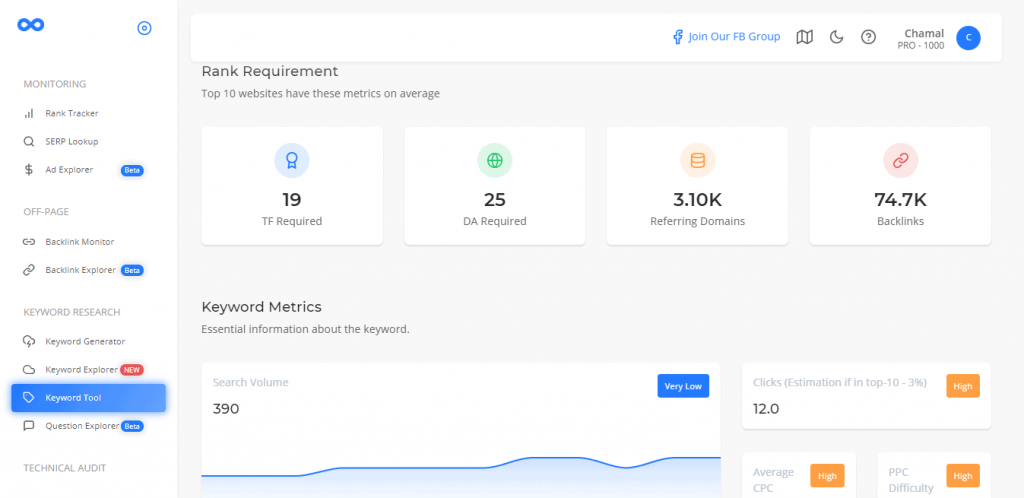Select the highlighted Keyword Tool item
Viewport: 1024px width, 498px height.
tap(88, 398)
